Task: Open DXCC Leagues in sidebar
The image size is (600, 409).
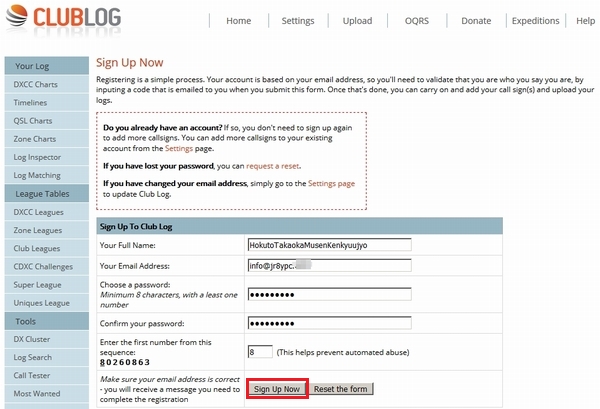Action: pos(47,212)
